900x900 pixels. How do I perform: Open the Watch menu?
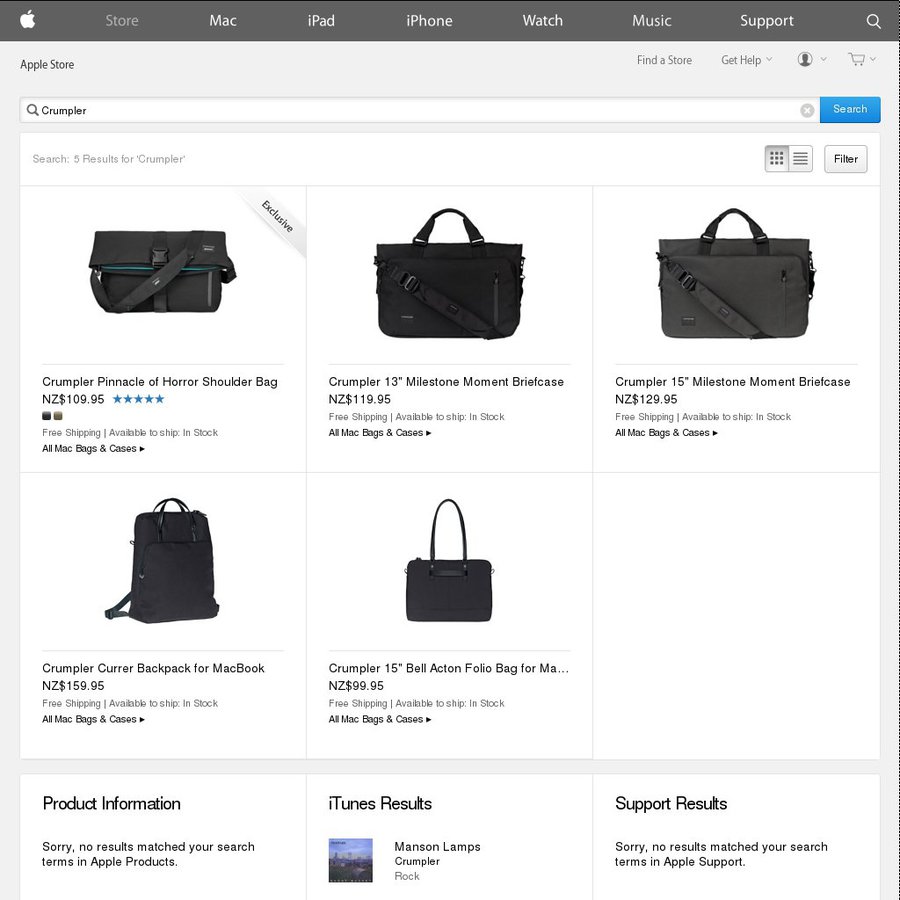click(542, 21)
